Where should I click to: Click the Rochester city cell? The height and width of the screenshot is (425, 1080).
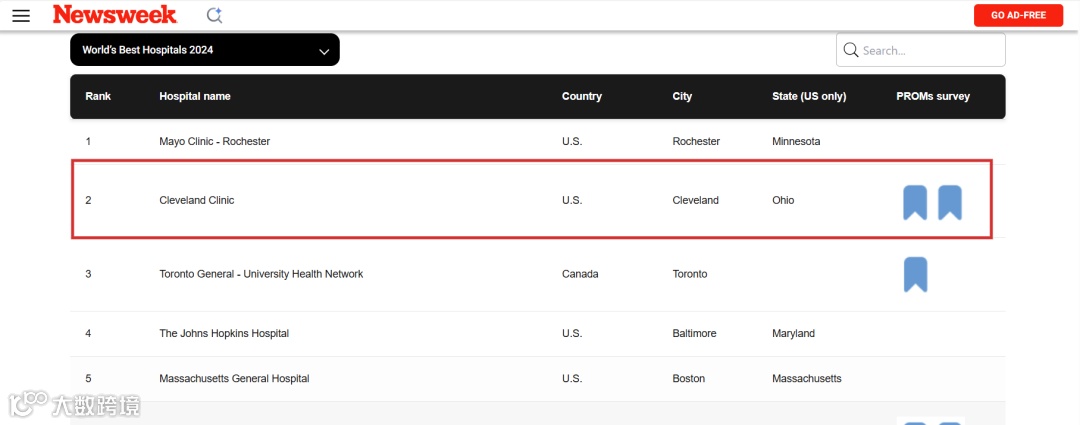point(696,141)
